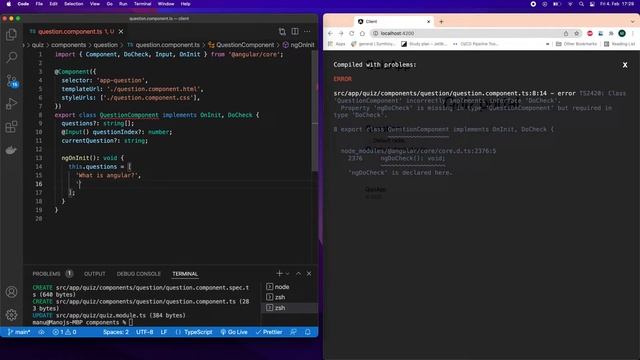Synchronize changes via the status bar cloud icon
Screen dimensions: 640x360
tap(41, 332)
